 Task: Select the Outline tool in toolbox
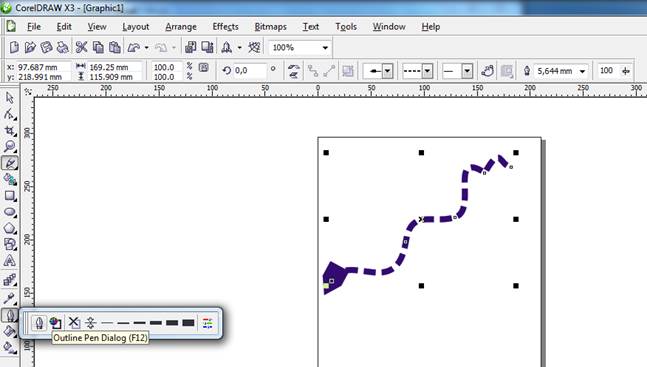tap(9, 316)
